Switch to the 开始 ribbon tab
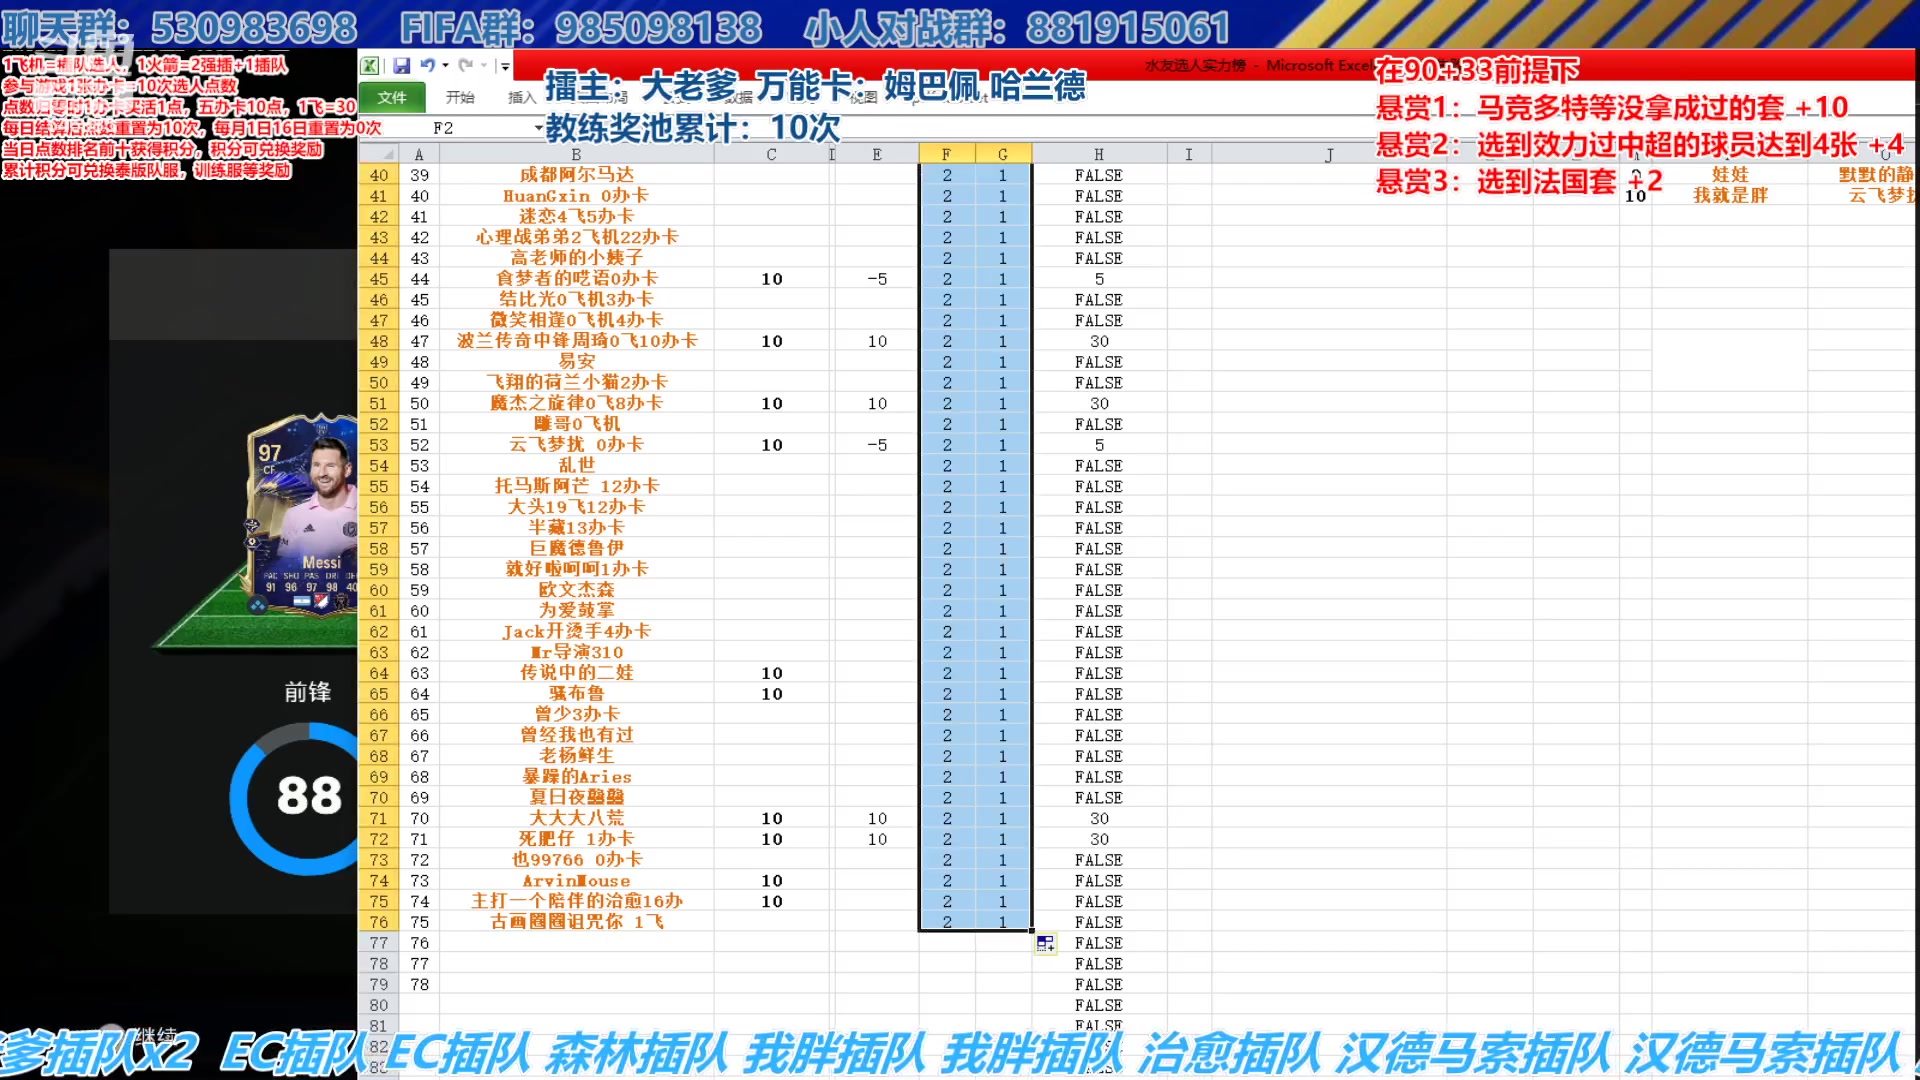Image resolution: width=1920 pixels, height=1080 pixels. coord(460,97)
